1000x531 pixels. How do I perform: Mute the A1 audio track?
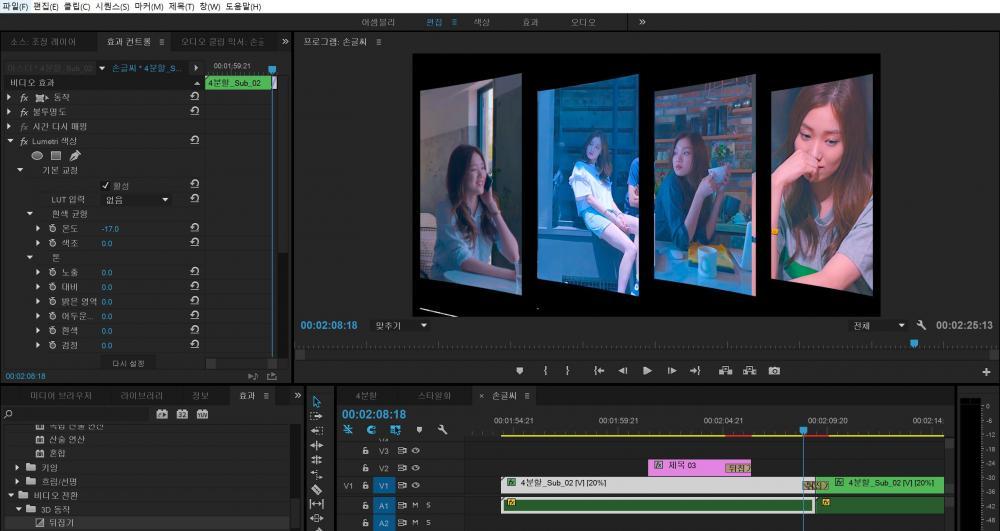415,505
